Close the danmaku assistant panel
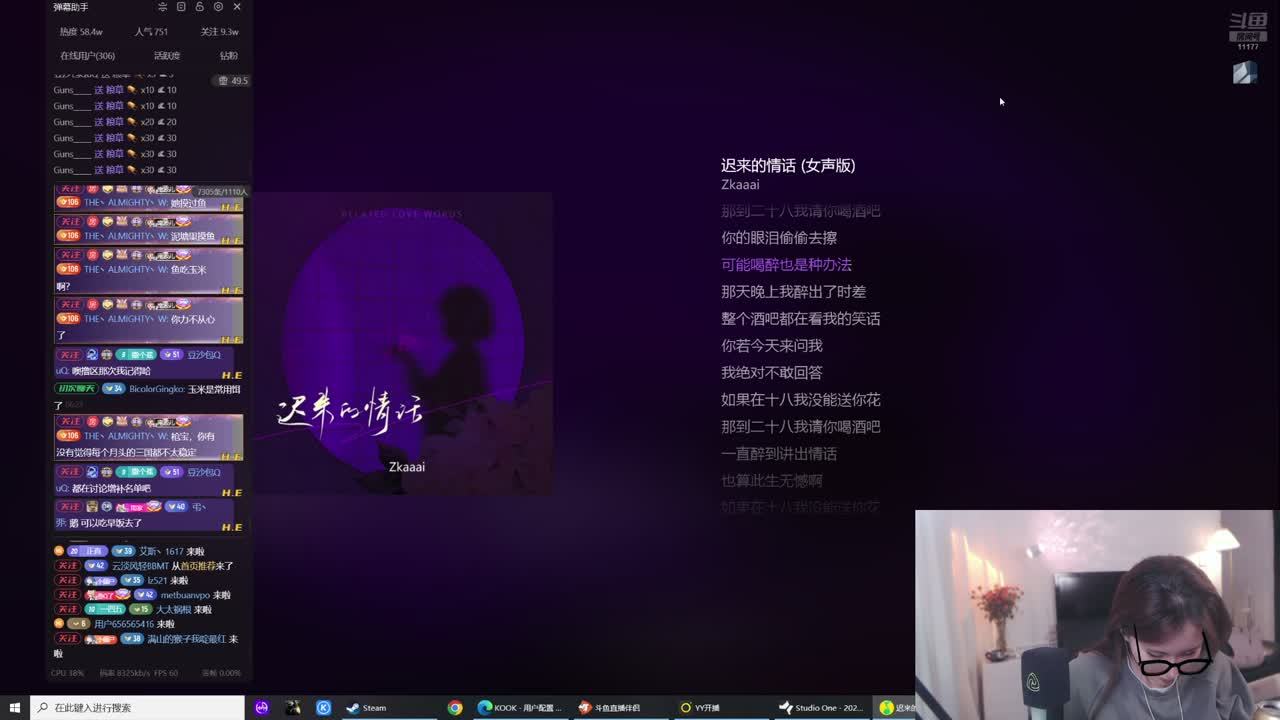 tap(237, 7)
